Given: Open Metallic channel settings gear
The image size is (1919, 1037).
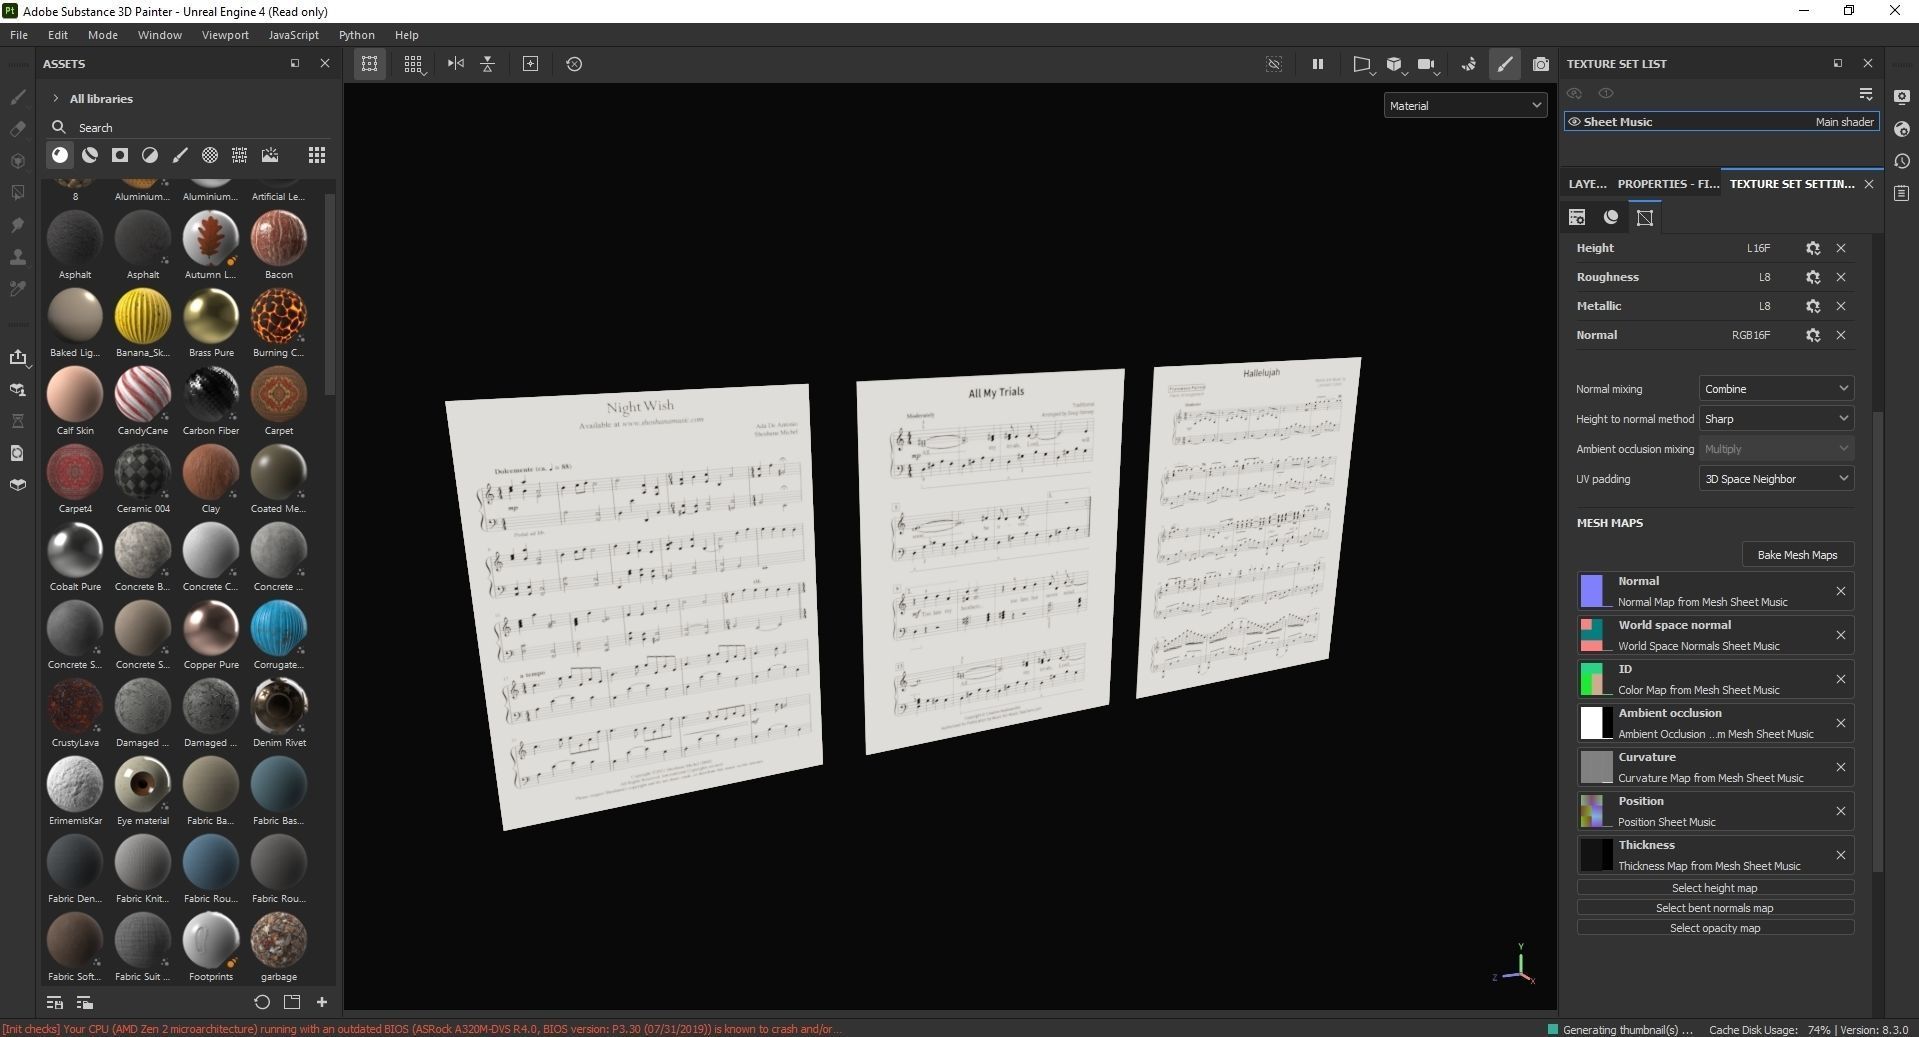Looking at the screenshot, I should (1813, 306).
